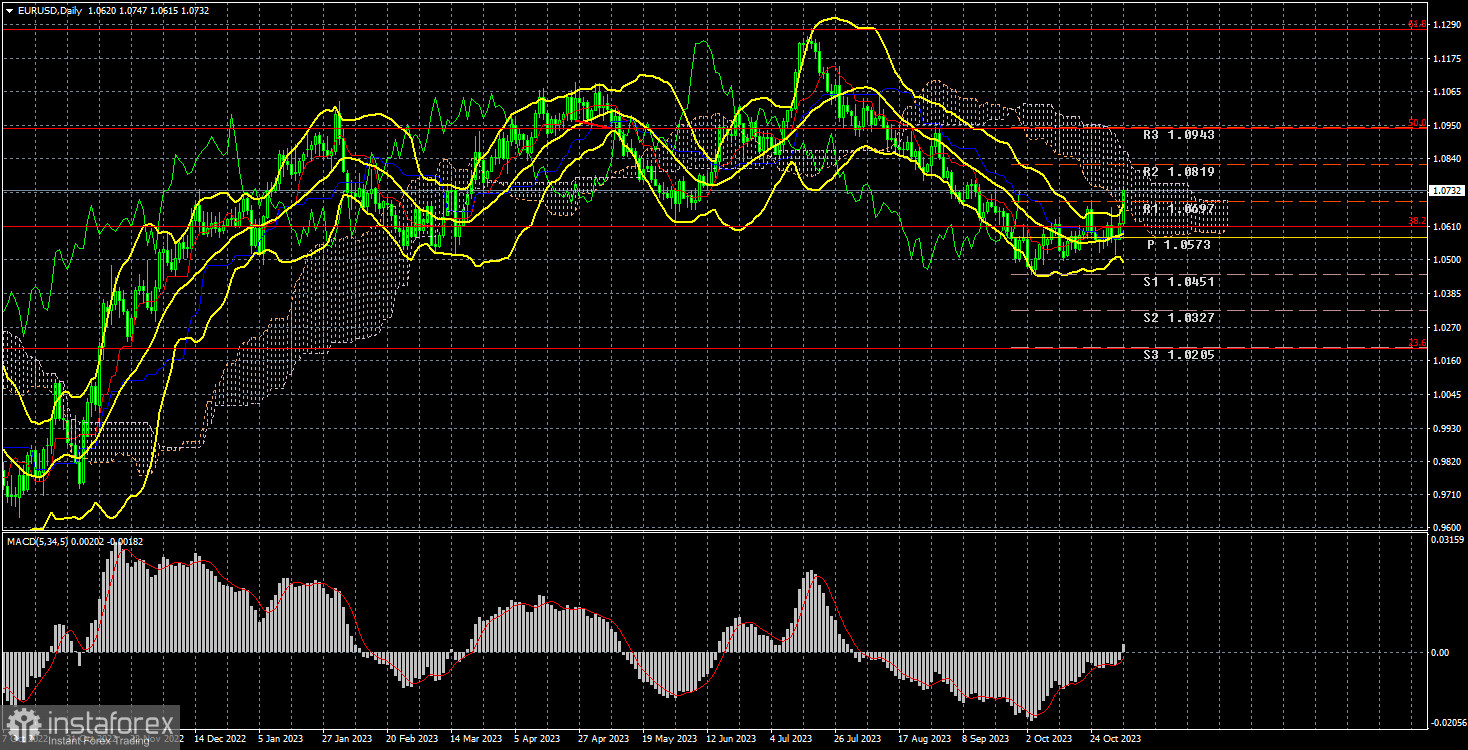This screenshot has width=1468, height=750.
Task: Click the 38.2 Fibonacci level label
Action: pos(1417,223)
